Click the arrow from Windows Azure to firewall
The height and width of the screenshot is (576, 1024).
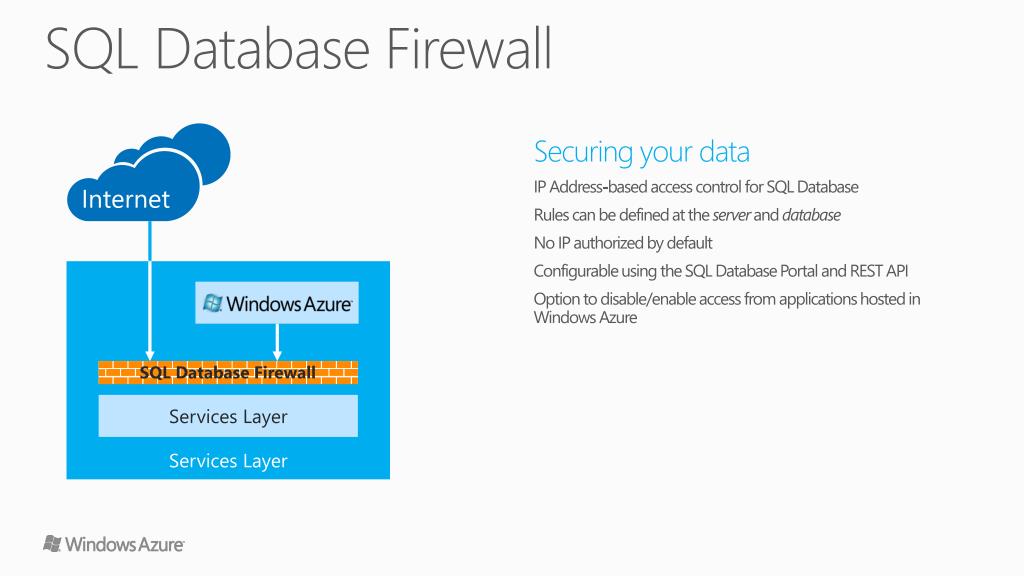[x=277, y=342]
